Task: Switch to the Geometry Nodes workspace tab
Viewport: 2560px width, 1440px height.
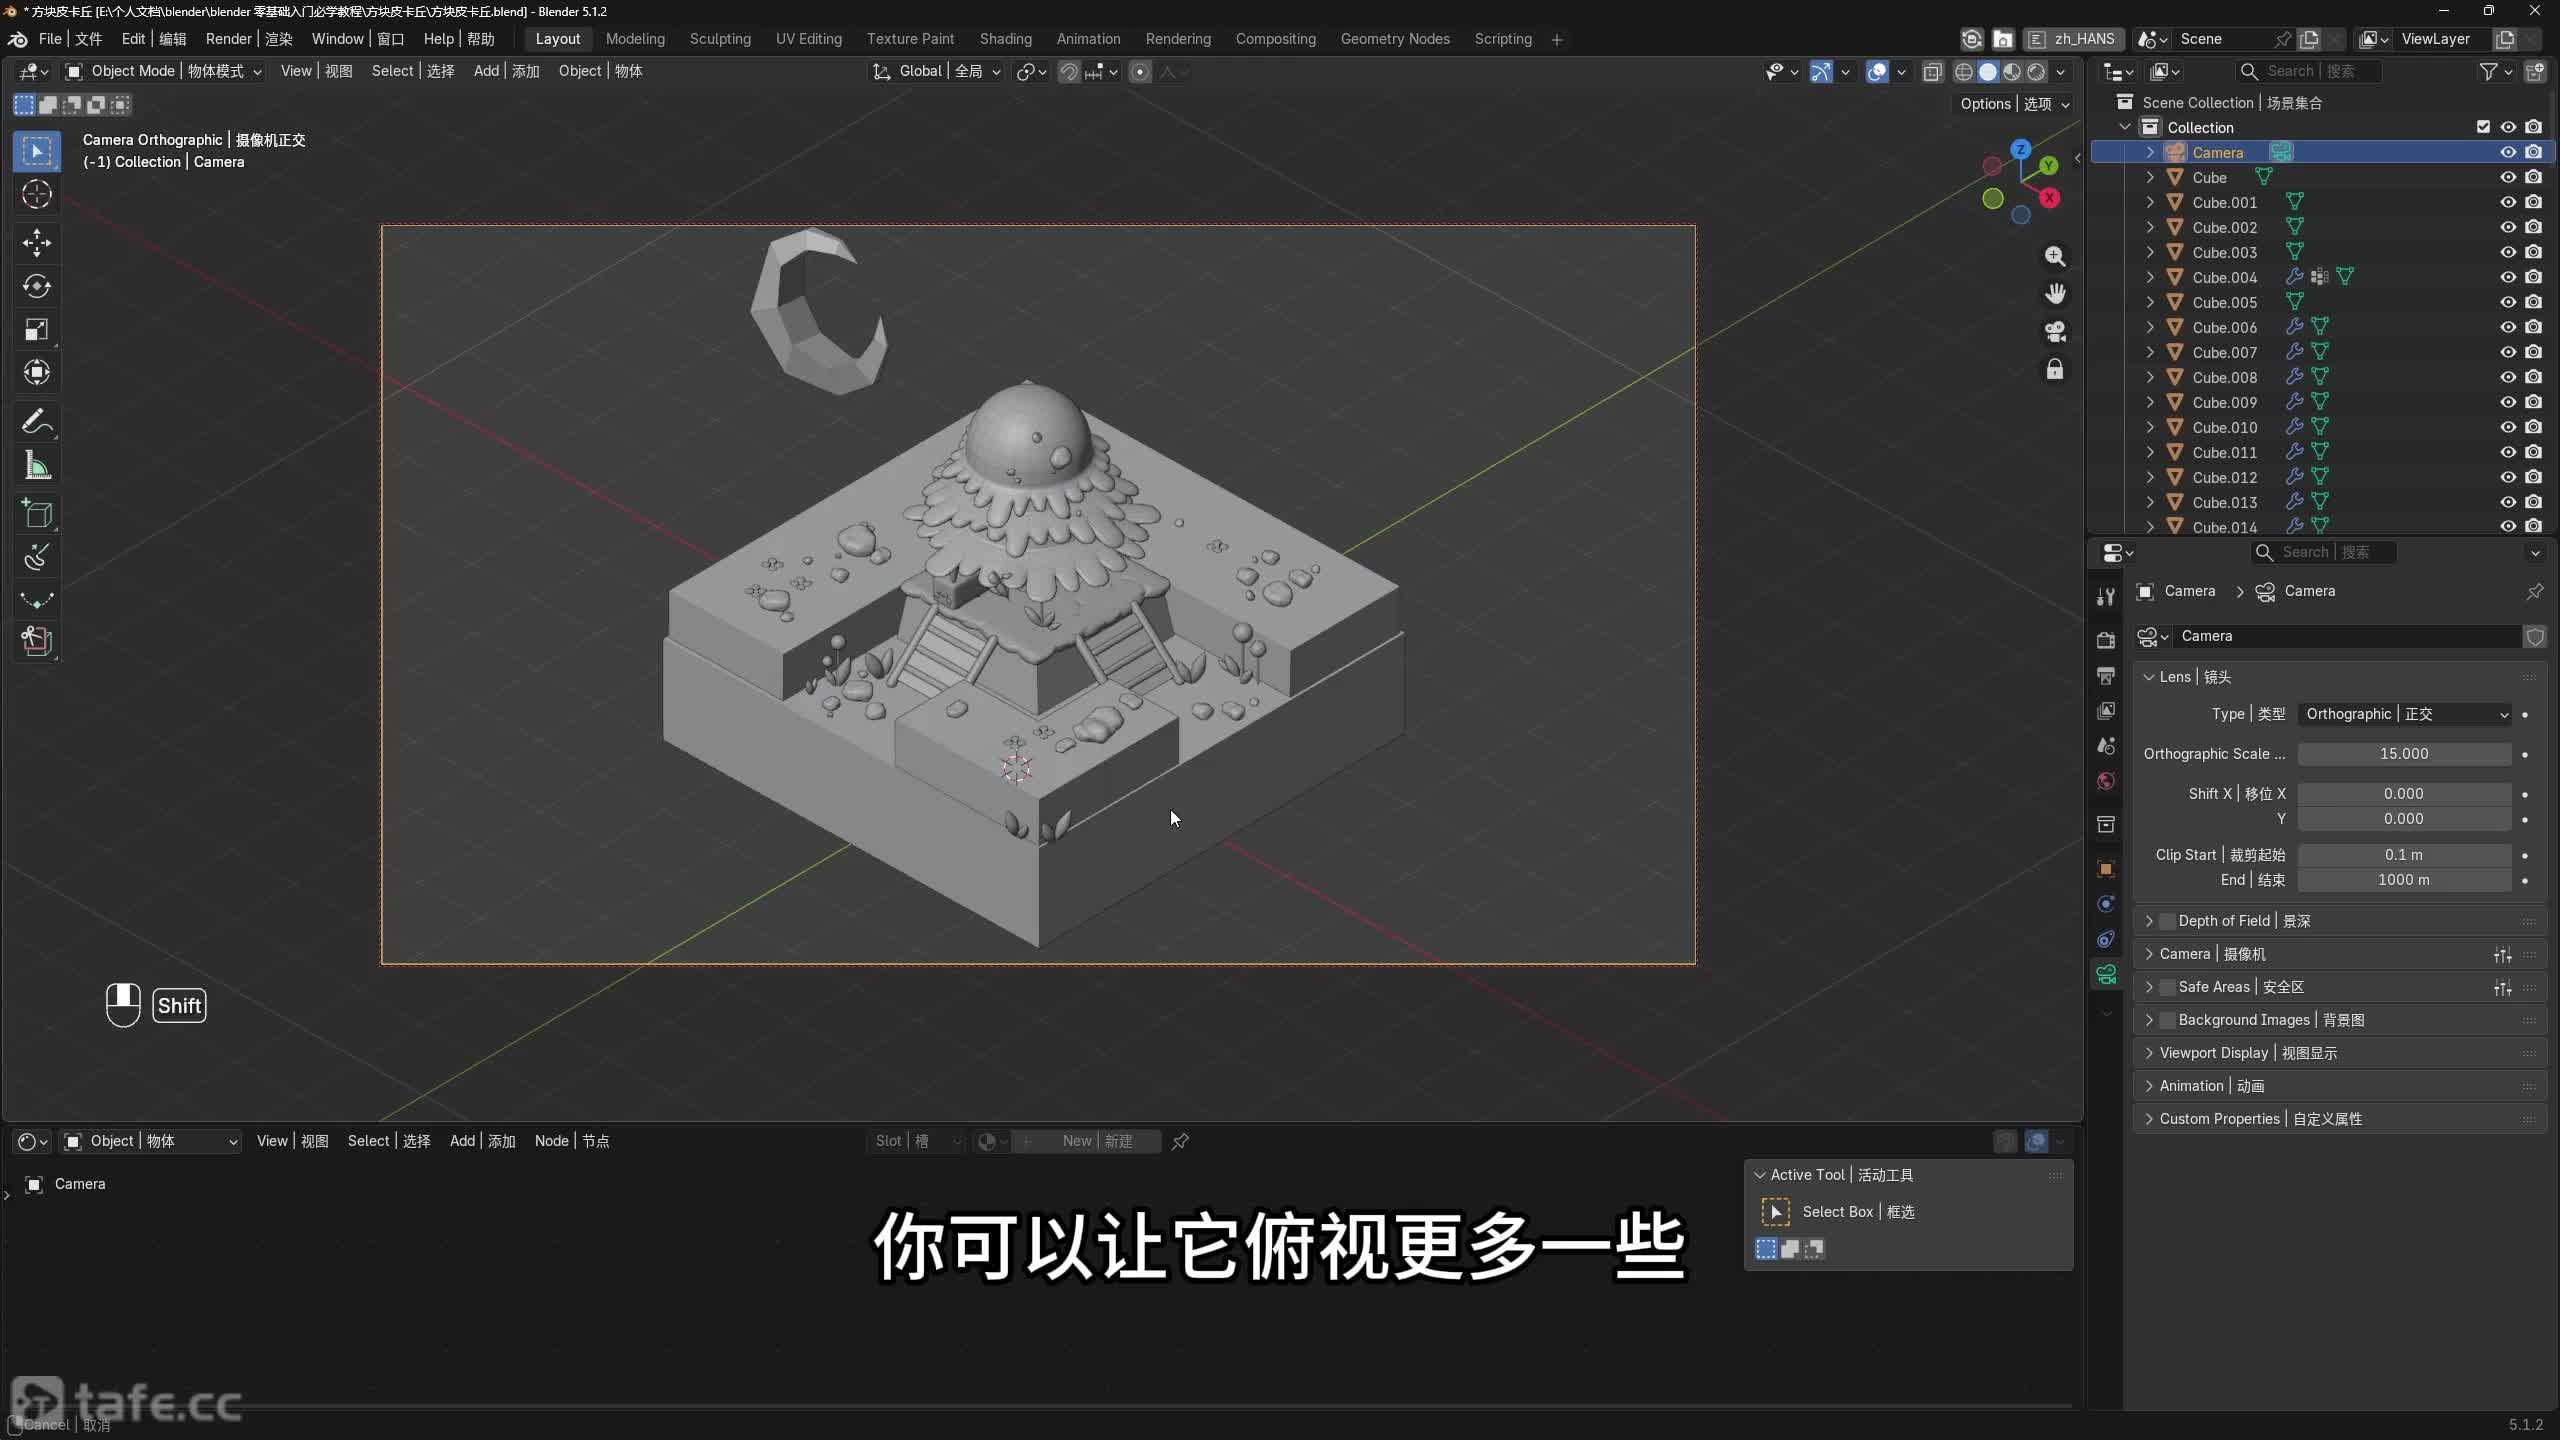Action: [1395, 39]
